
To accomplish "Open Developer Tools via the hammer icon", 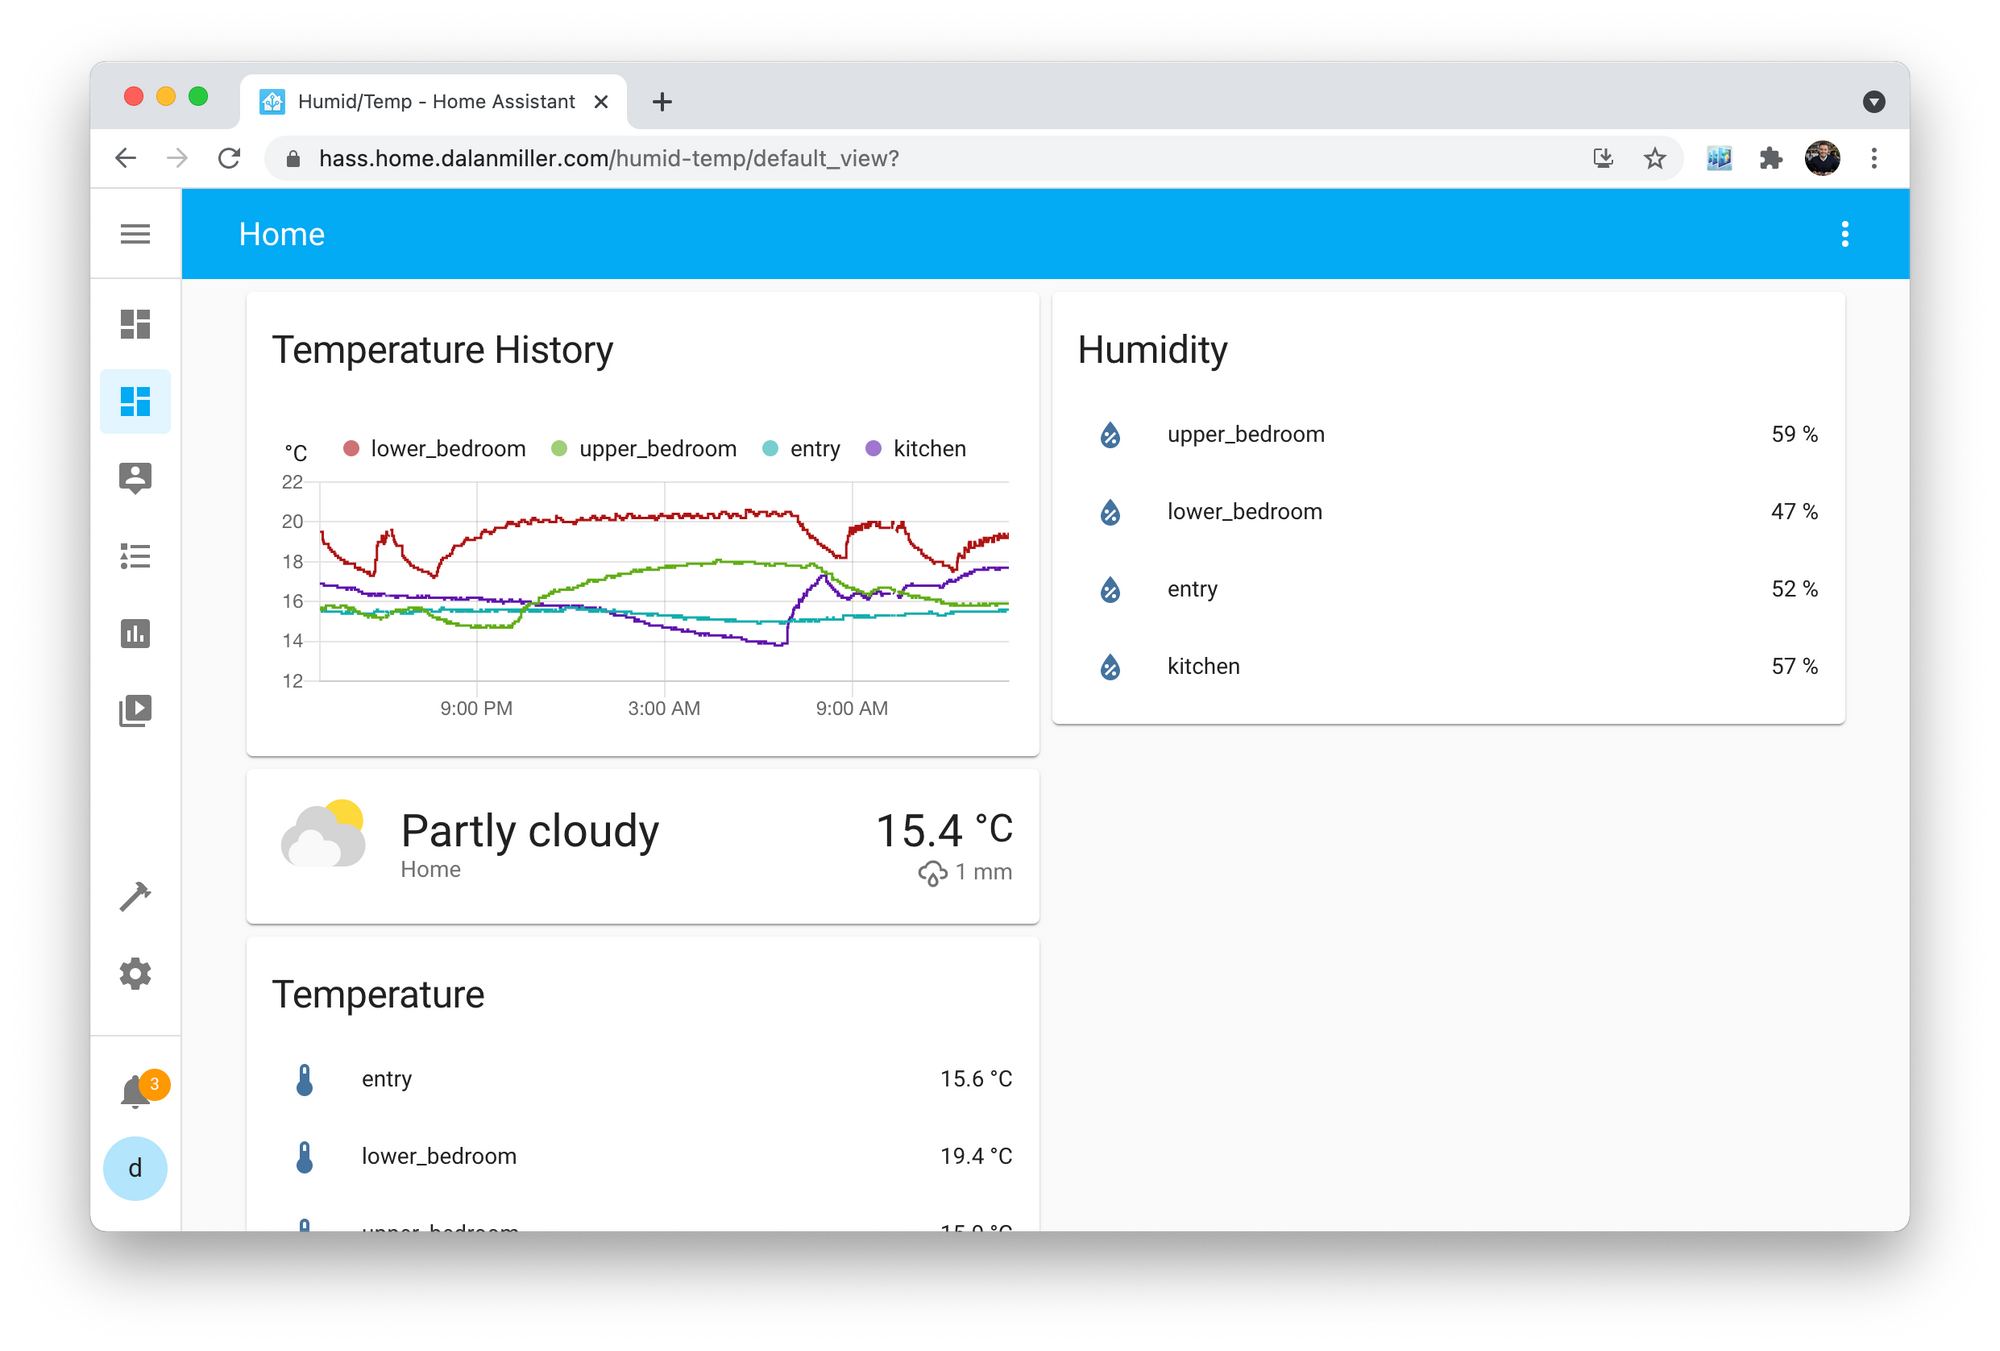I will 135,895.
